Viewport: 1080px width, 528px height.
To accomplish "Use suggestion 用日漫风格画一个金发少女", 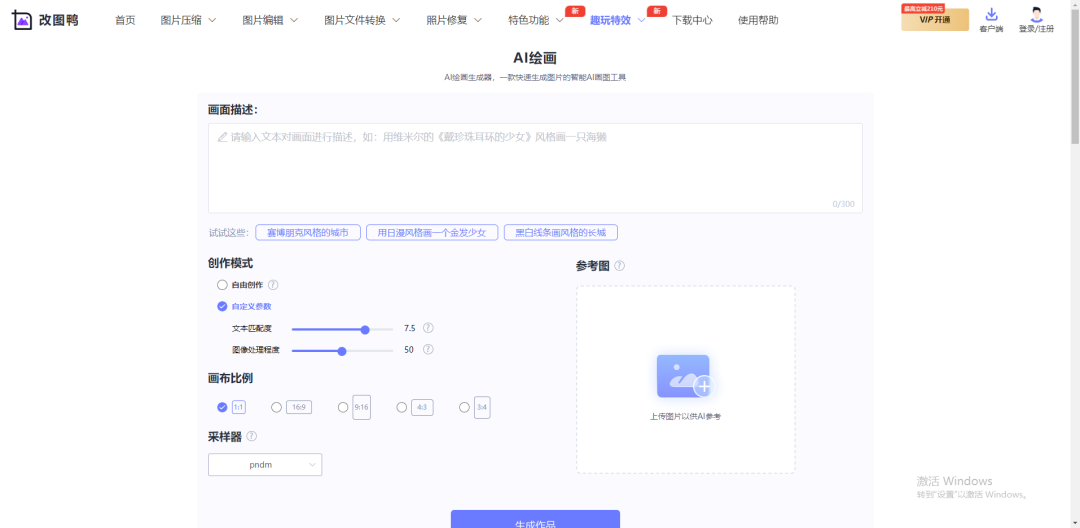I will 432,233.
